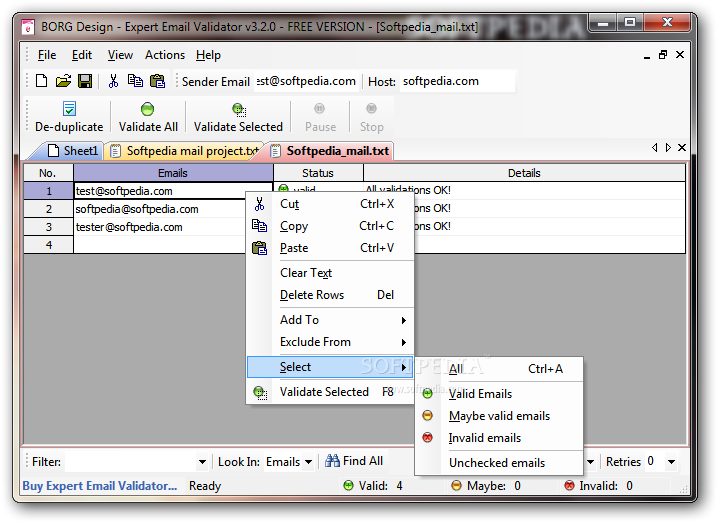Restore the inner document window
Screen dimensions: 718x523
pos(663,55)
